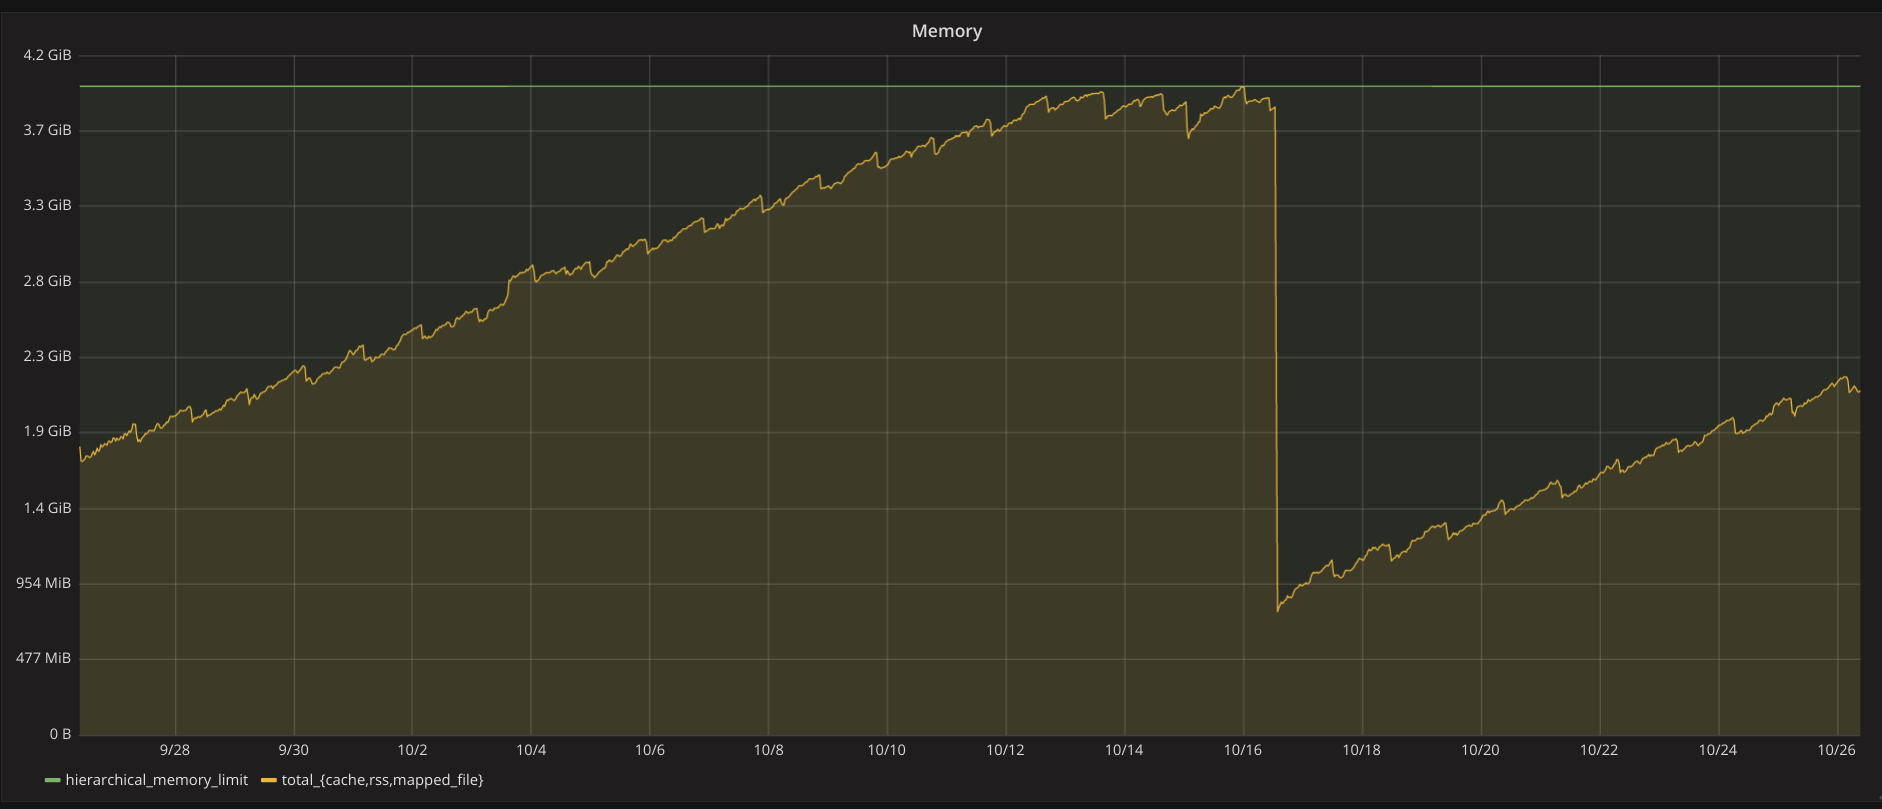Click the 10/8 date label
The width and height of the screenshot is (1882, 809).
(768, 750)
